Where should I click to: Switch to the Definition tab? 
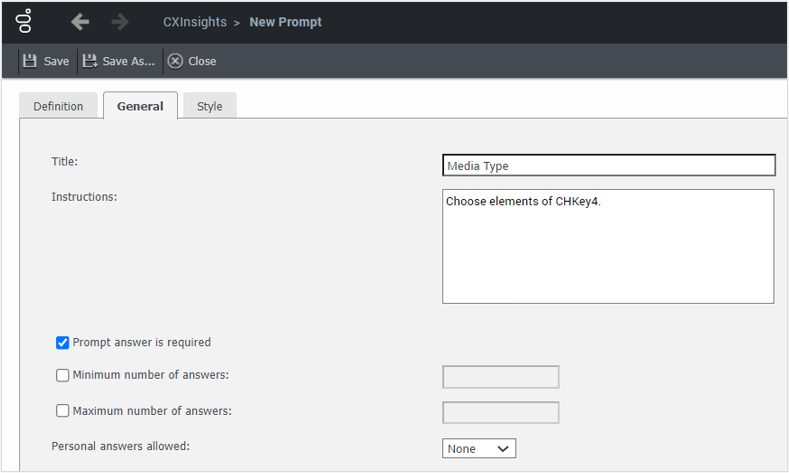(x=58, y=106)
